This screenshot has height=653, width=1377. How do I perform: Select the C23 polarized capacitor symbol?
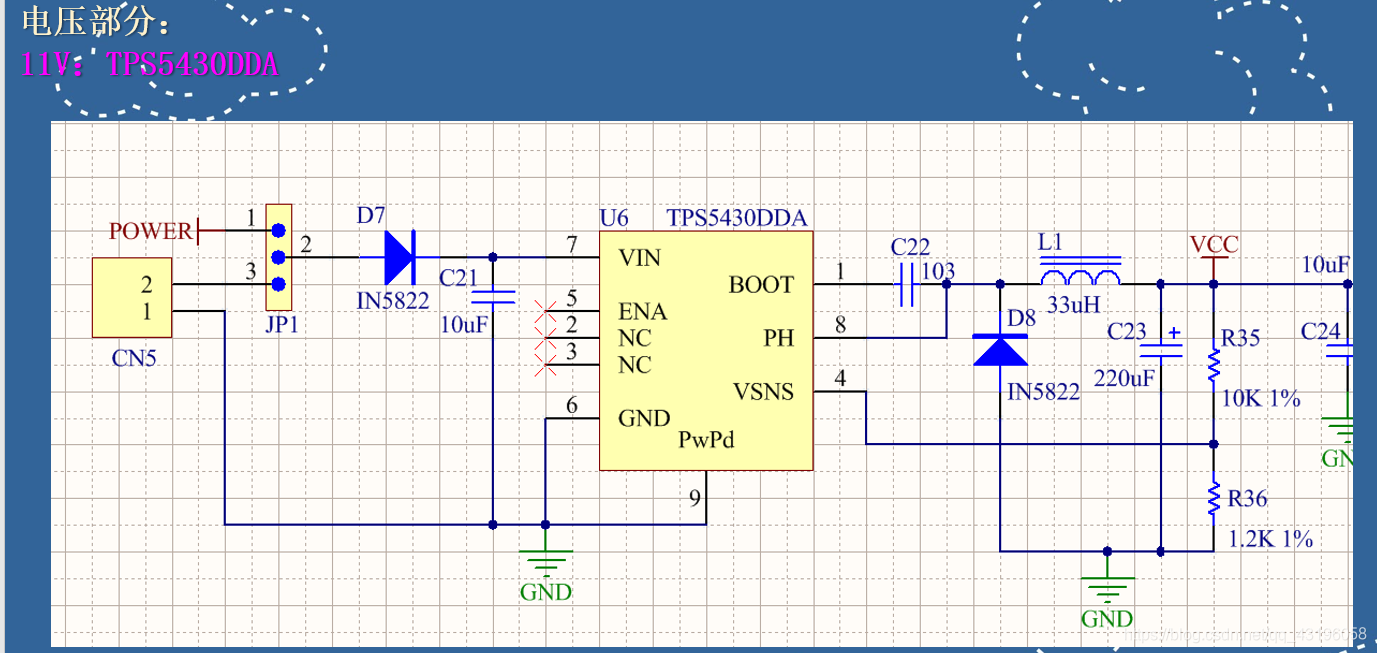click(1161, 345)
